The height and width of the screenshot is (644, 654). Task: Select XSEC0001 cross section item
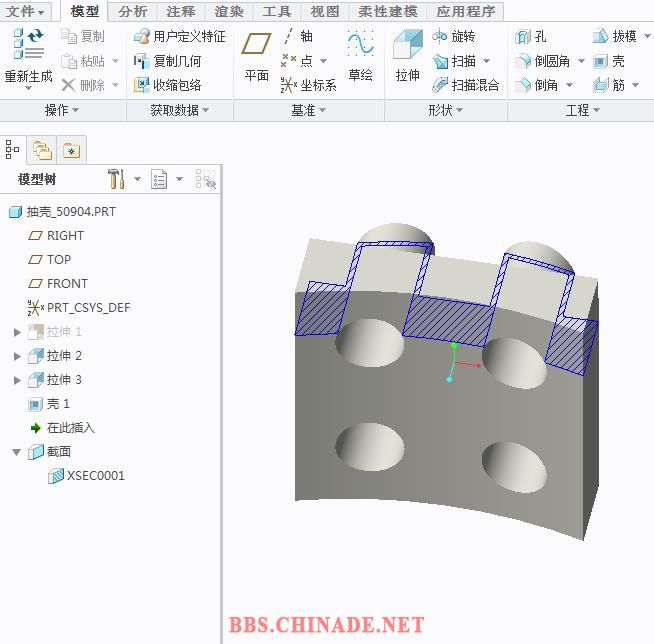[x=86, y=475]
